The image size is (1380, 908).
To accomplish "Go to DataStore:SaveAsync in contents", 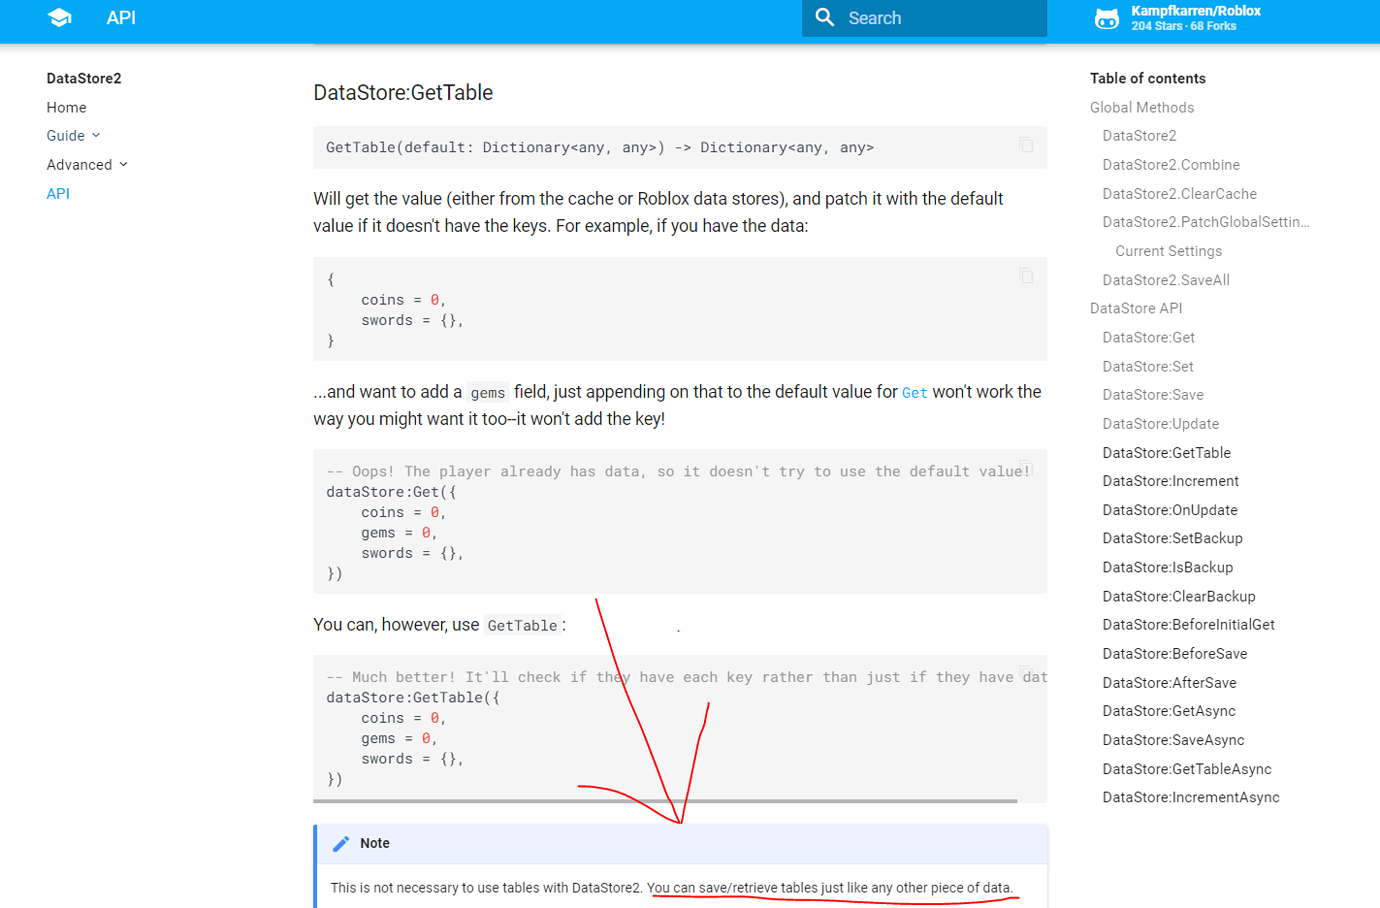I will click(x=1173, y=740).
